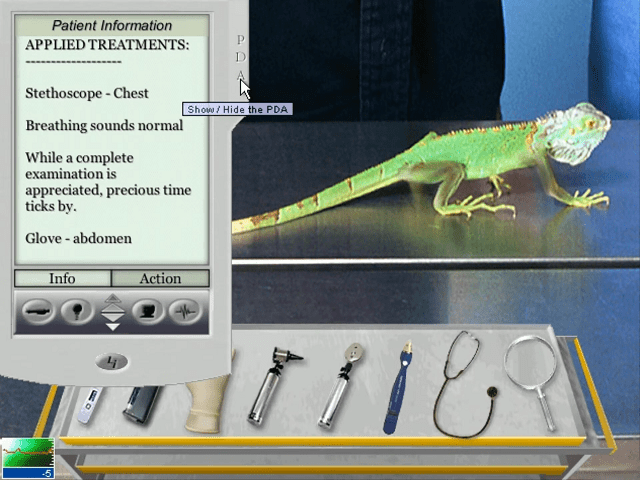Click the patient status graph meter

[27, 458]
